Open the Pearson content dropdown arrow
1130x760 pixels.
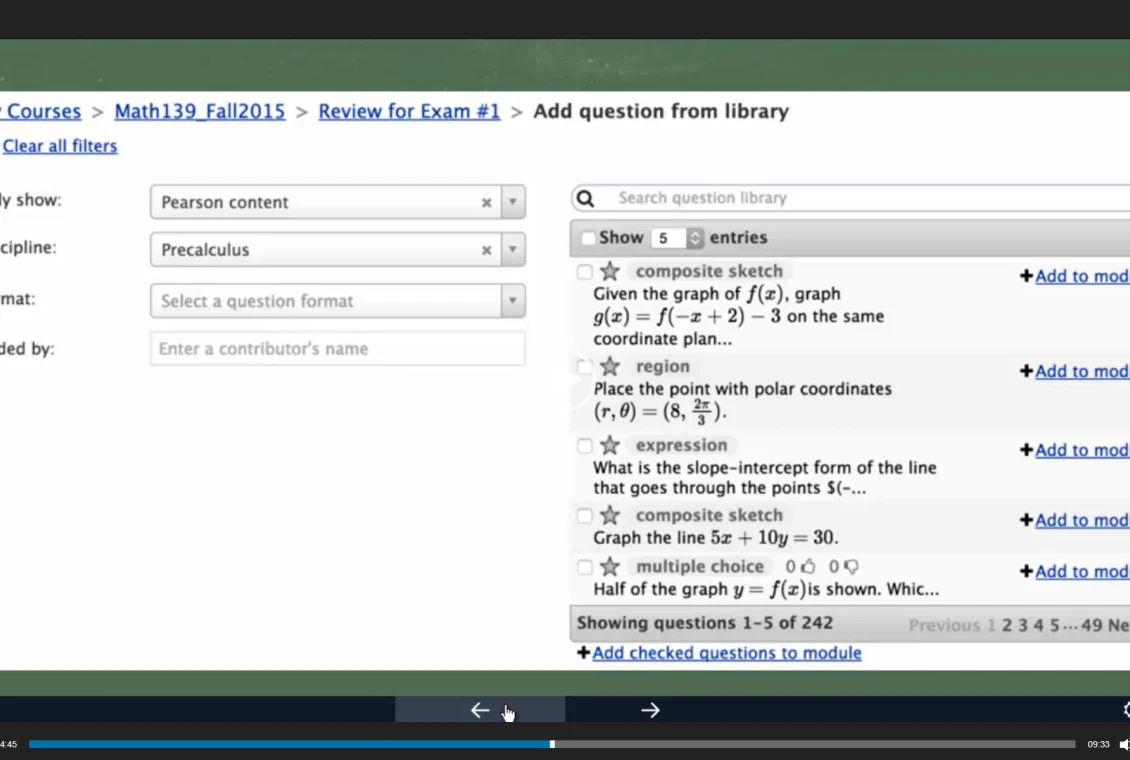(x=513, y=202)
